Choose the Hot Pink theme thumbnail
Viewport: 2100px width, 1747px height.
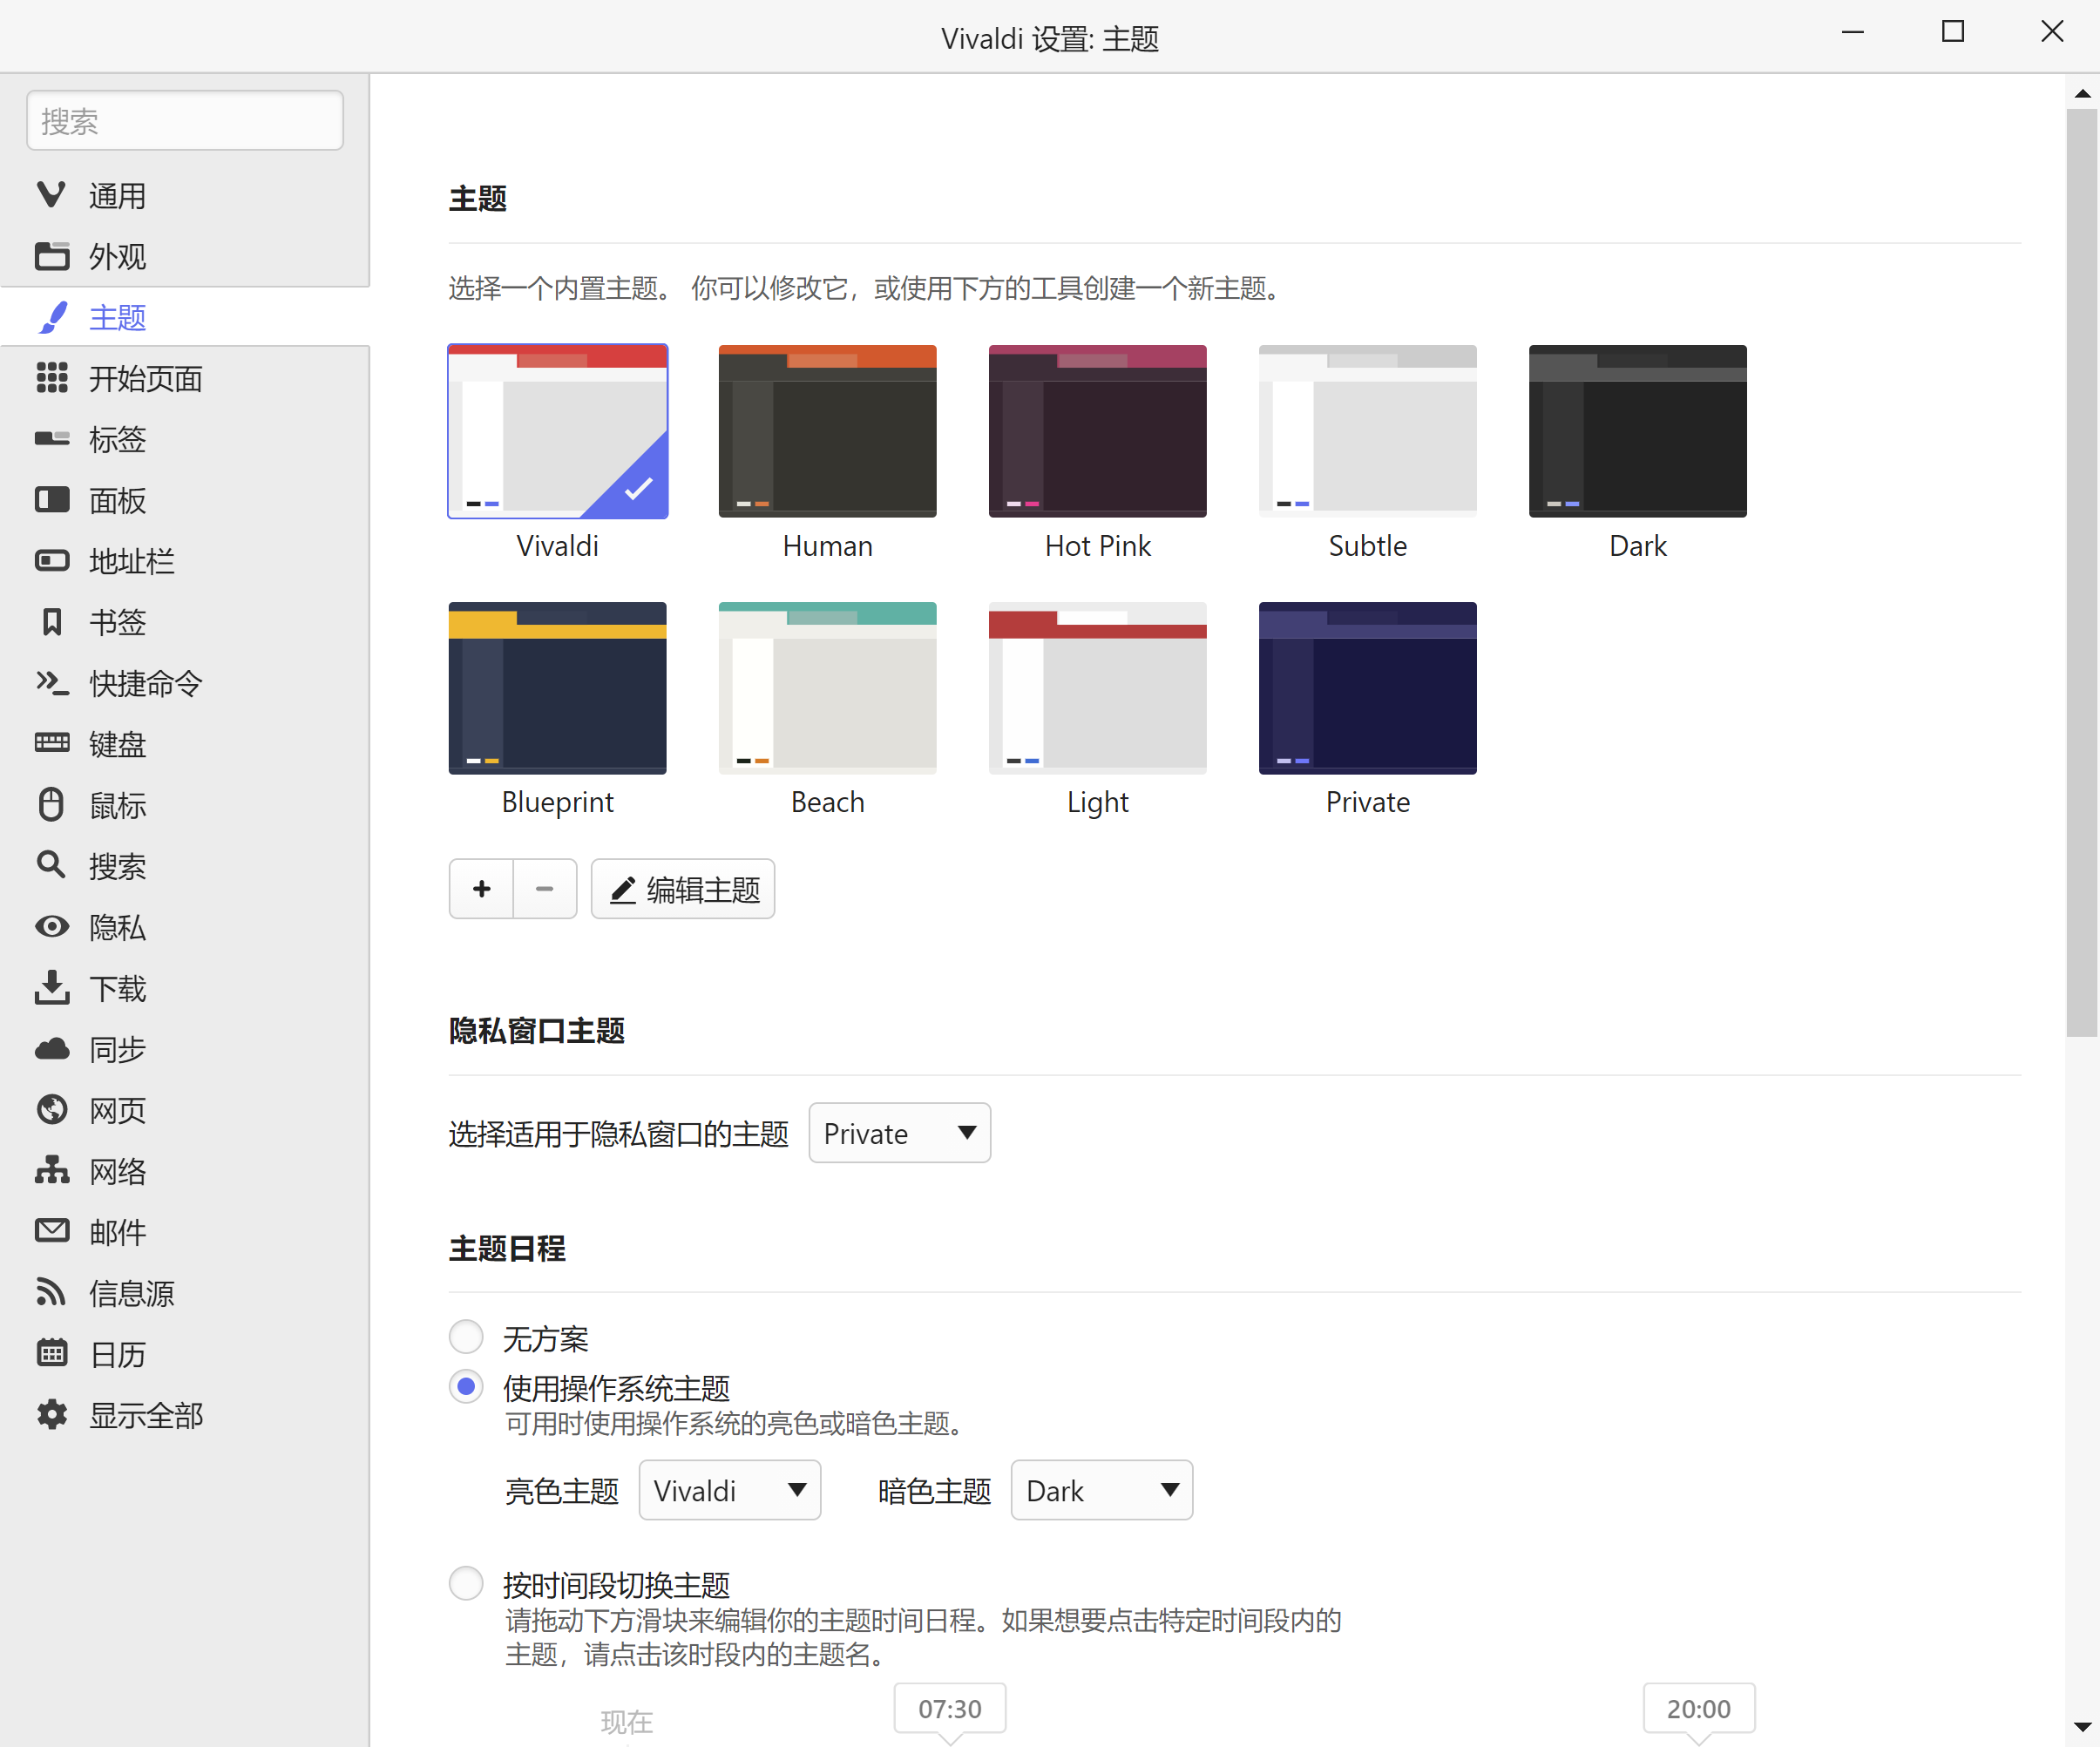pyautogui.click(x=1097, y=432)
